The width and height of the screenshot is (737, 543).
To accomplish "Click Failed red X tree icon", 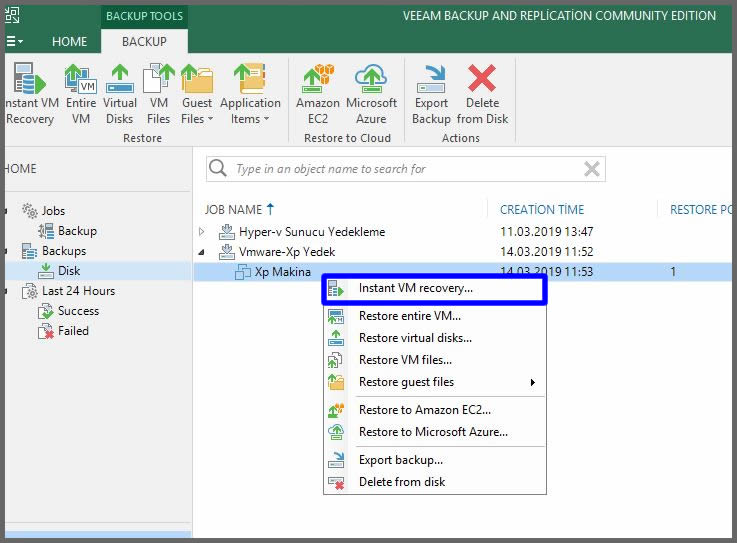I will click(46, 331).
